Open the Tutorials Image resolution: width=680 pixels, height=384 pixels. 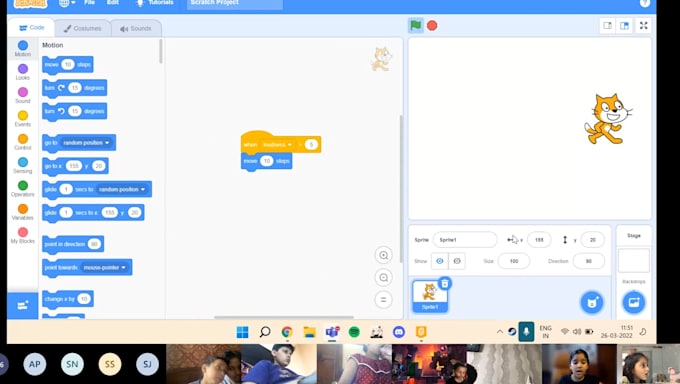coord(155,3)
